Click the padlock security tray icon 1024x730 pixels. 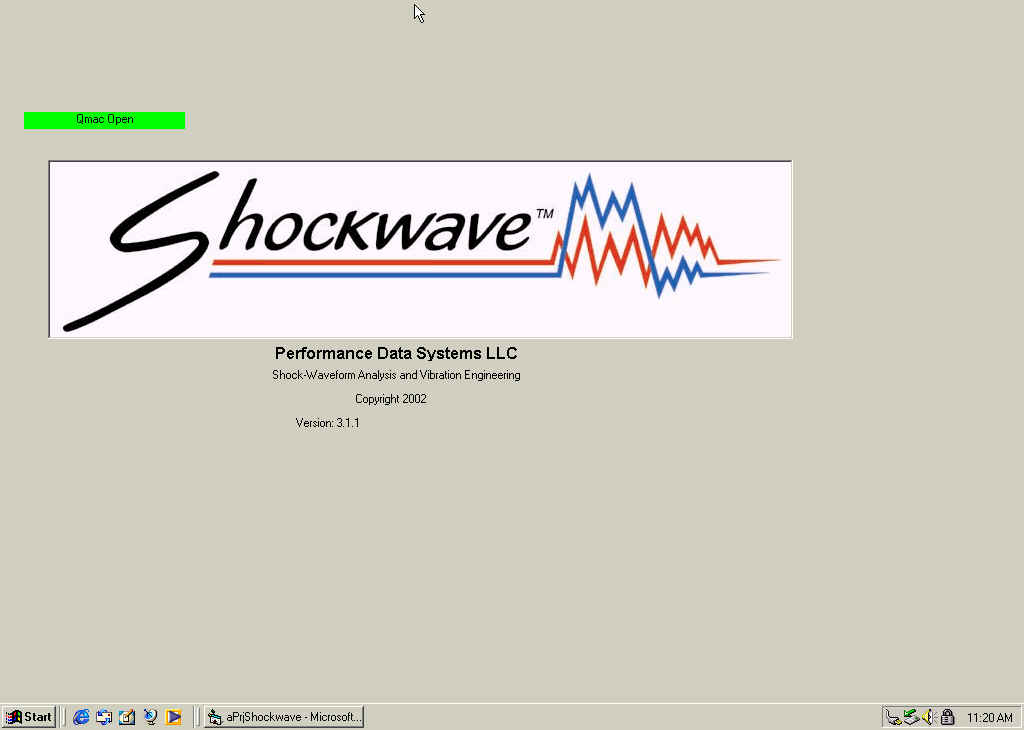point(948,718)
